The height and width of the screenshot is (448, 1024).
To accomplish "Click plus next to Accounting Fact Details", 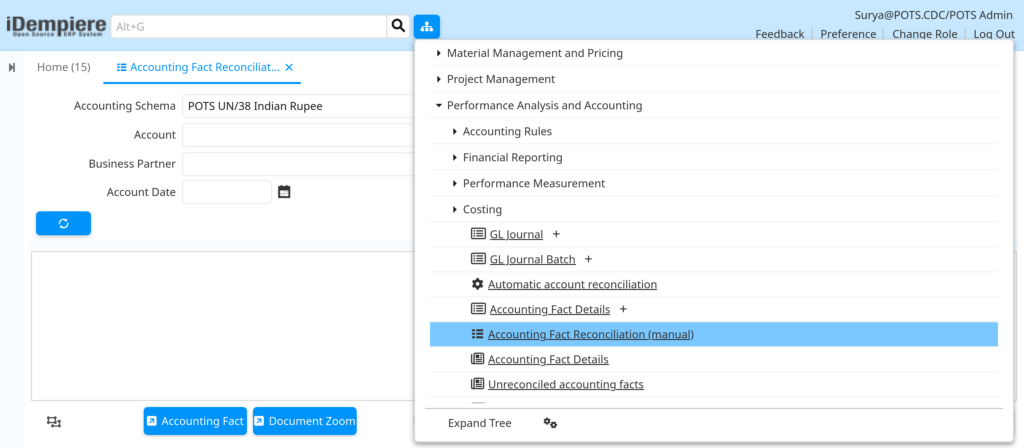I will tap(623, 309).
